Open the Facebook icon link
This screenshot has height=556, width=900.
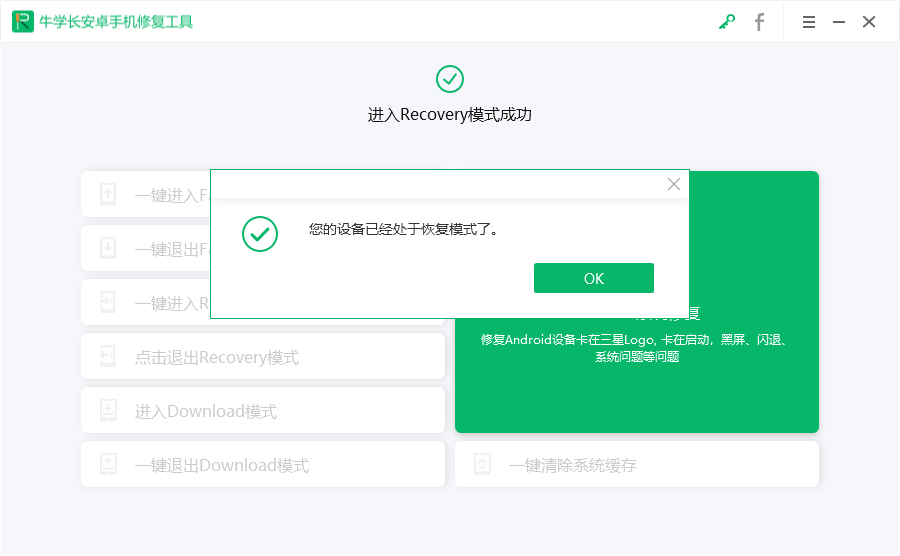[759, 22]
